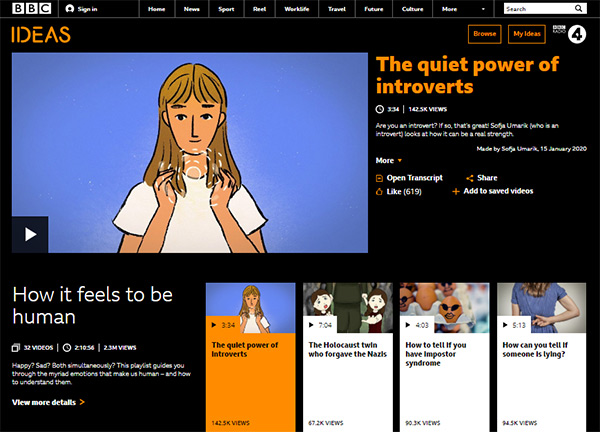The image size is (600, 432).
Task: Click the 32 VIDEOS playlist count
Action: 38,348
